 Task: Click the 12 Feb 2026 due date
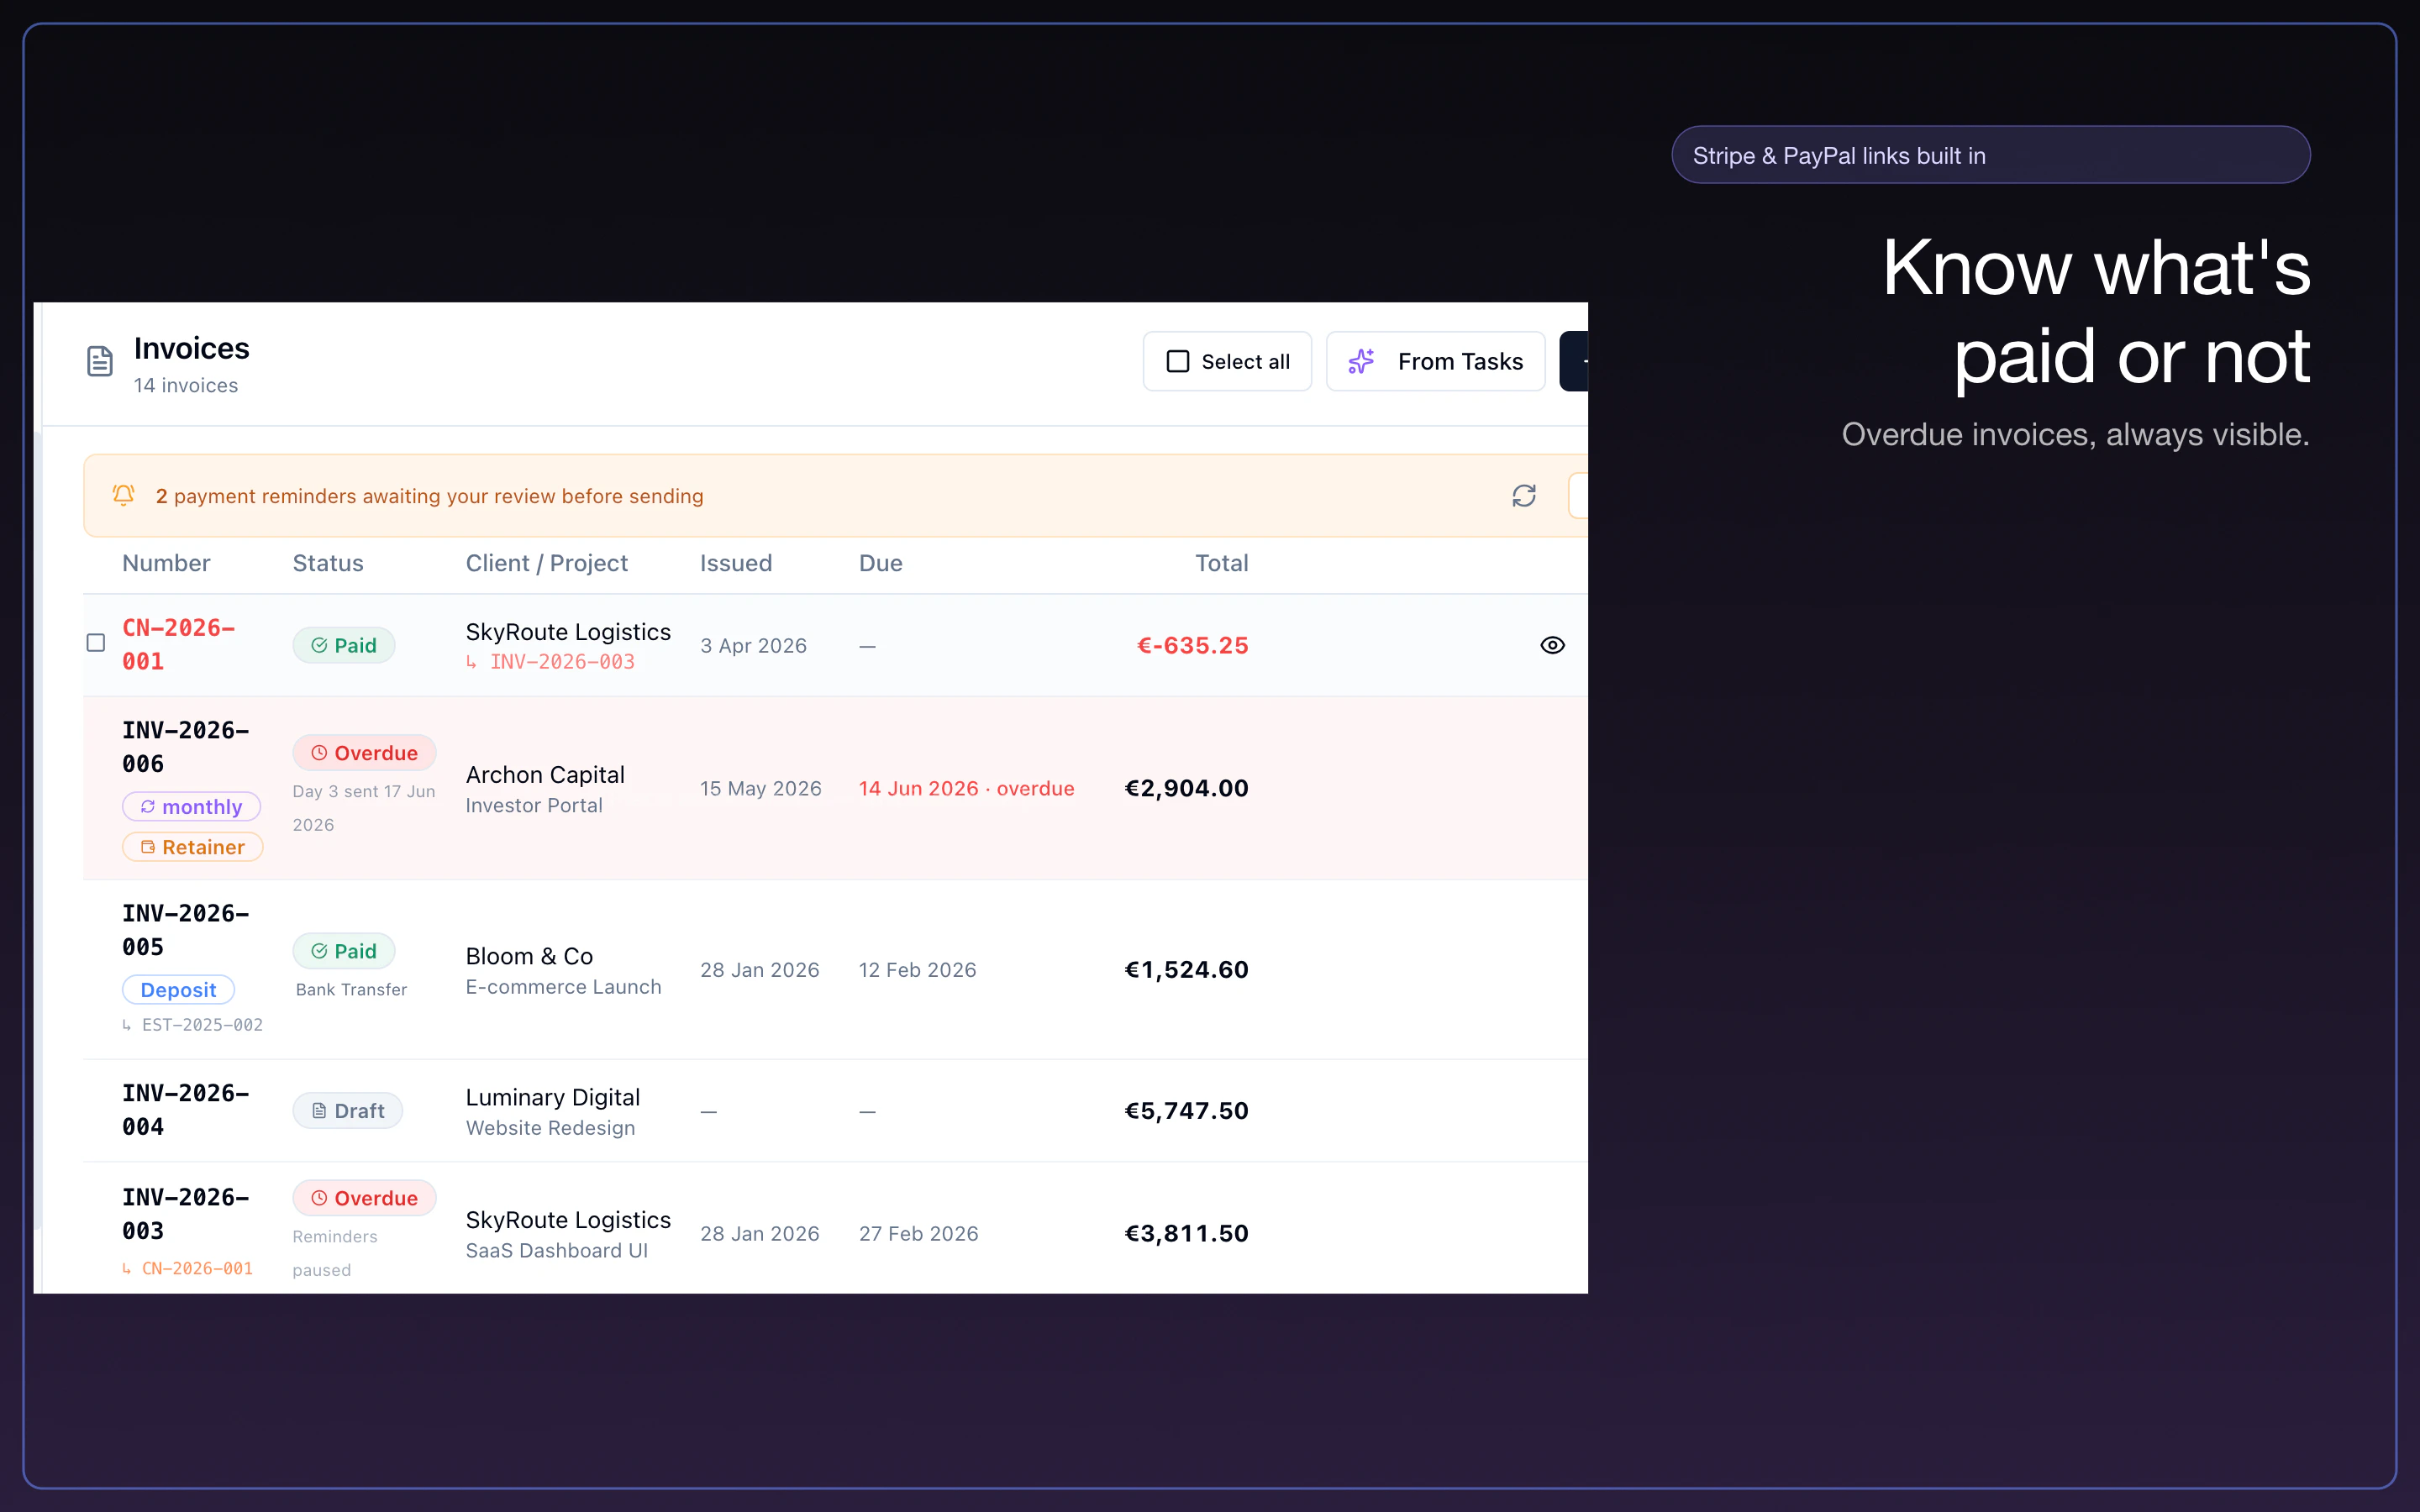(917, 970)
